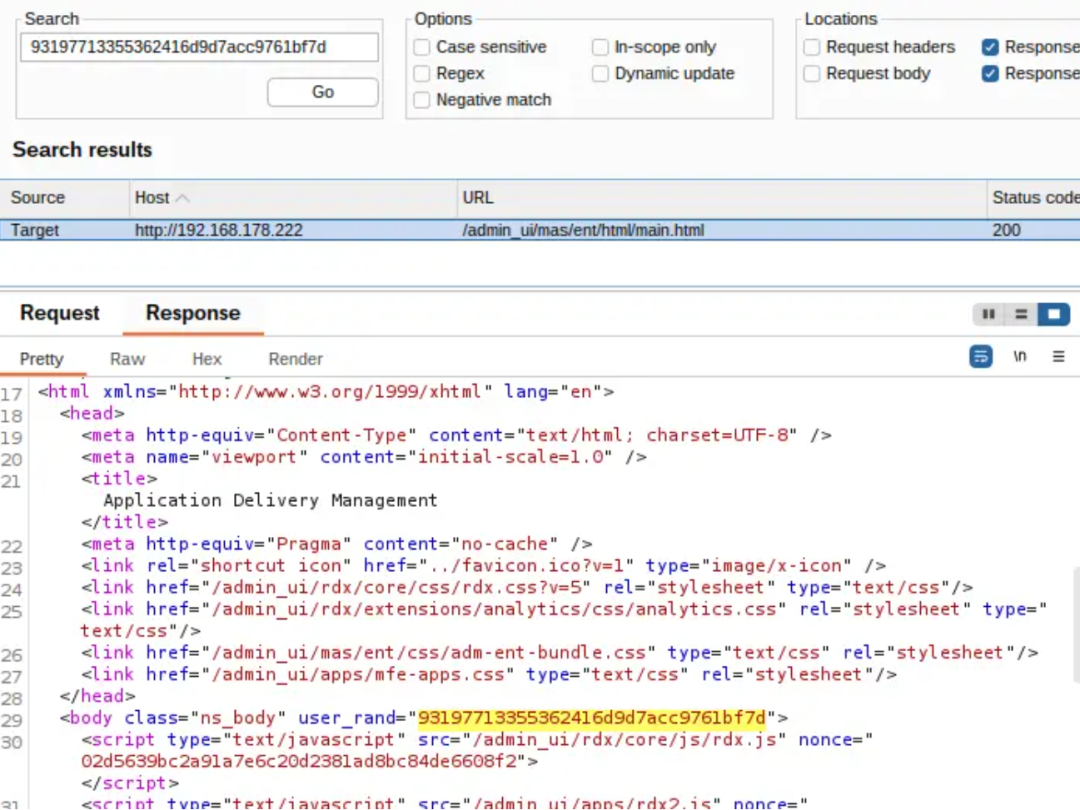The width and height of the screenshot is (1080, 810).
Task: Click the 200 status code cell
Action: [1006, 230]
